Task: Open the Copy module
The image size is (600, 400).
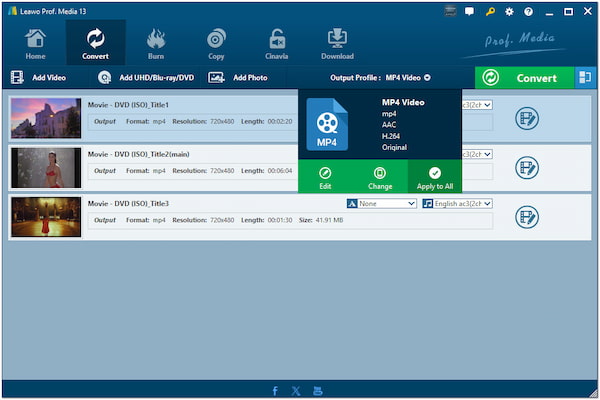Action: [216, 44]
